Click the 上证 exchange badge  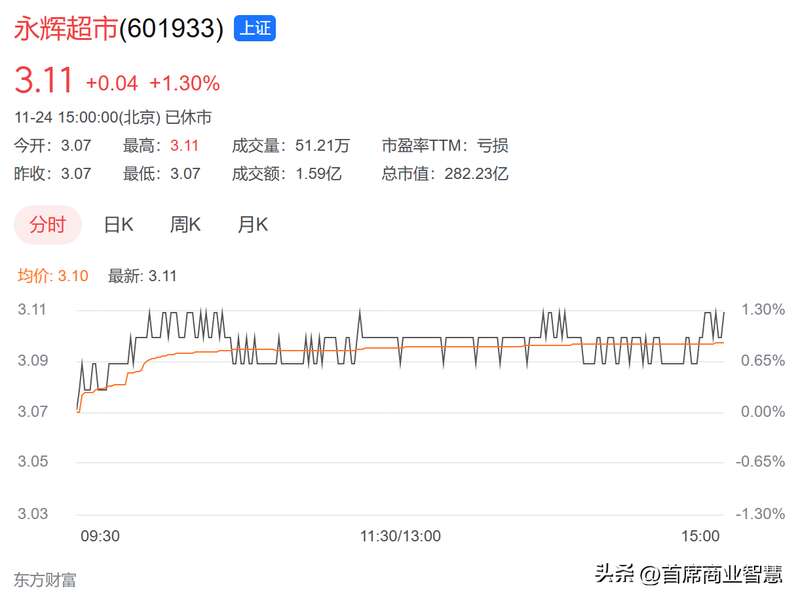(255, 28)
